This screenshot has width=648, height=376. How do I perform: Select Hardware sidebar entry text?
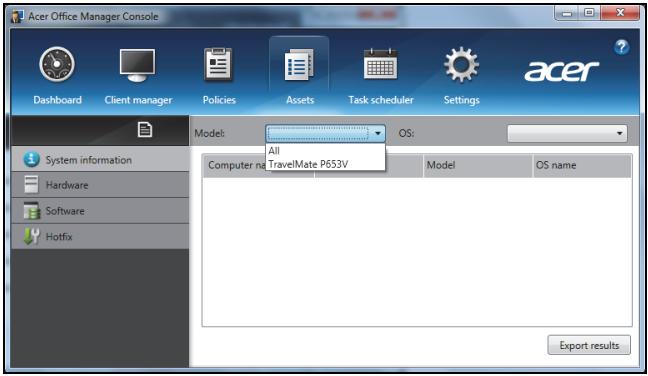[x=67, y=185]
